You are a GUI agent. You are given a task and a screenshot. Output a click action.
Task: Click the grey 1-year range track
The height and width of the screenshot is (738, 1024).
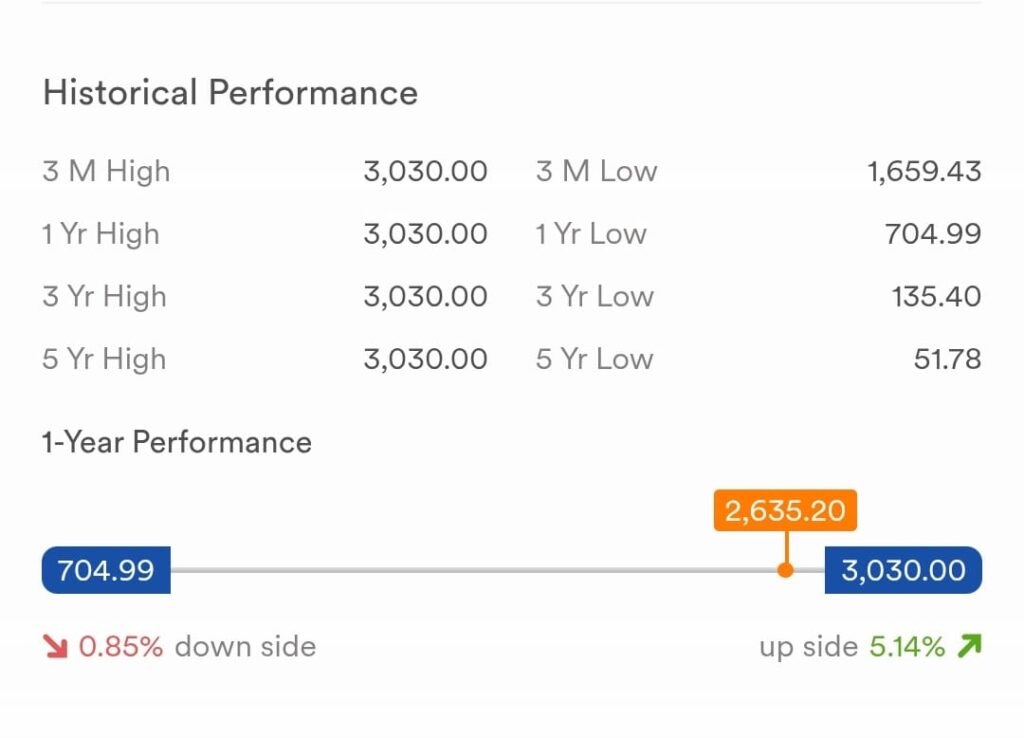point(498,570)
